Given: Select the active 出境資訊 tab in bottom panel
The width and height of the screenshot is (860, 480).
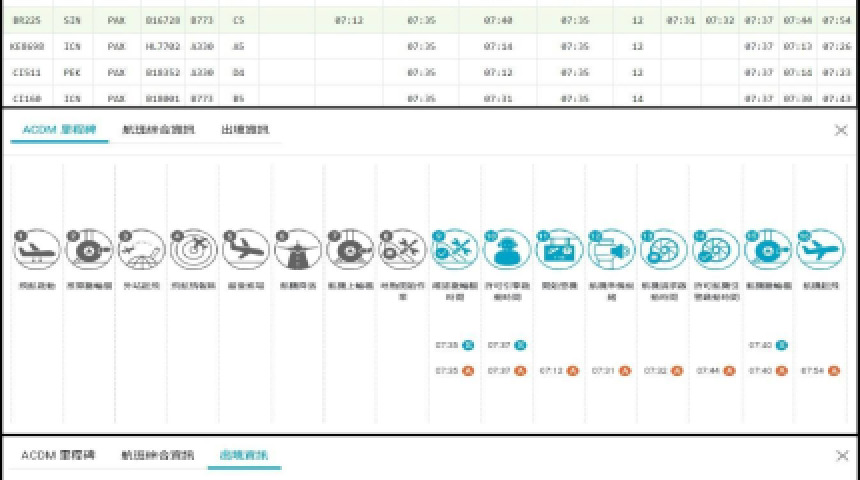Looking at the screenshot, I should (x=244, y=455).
